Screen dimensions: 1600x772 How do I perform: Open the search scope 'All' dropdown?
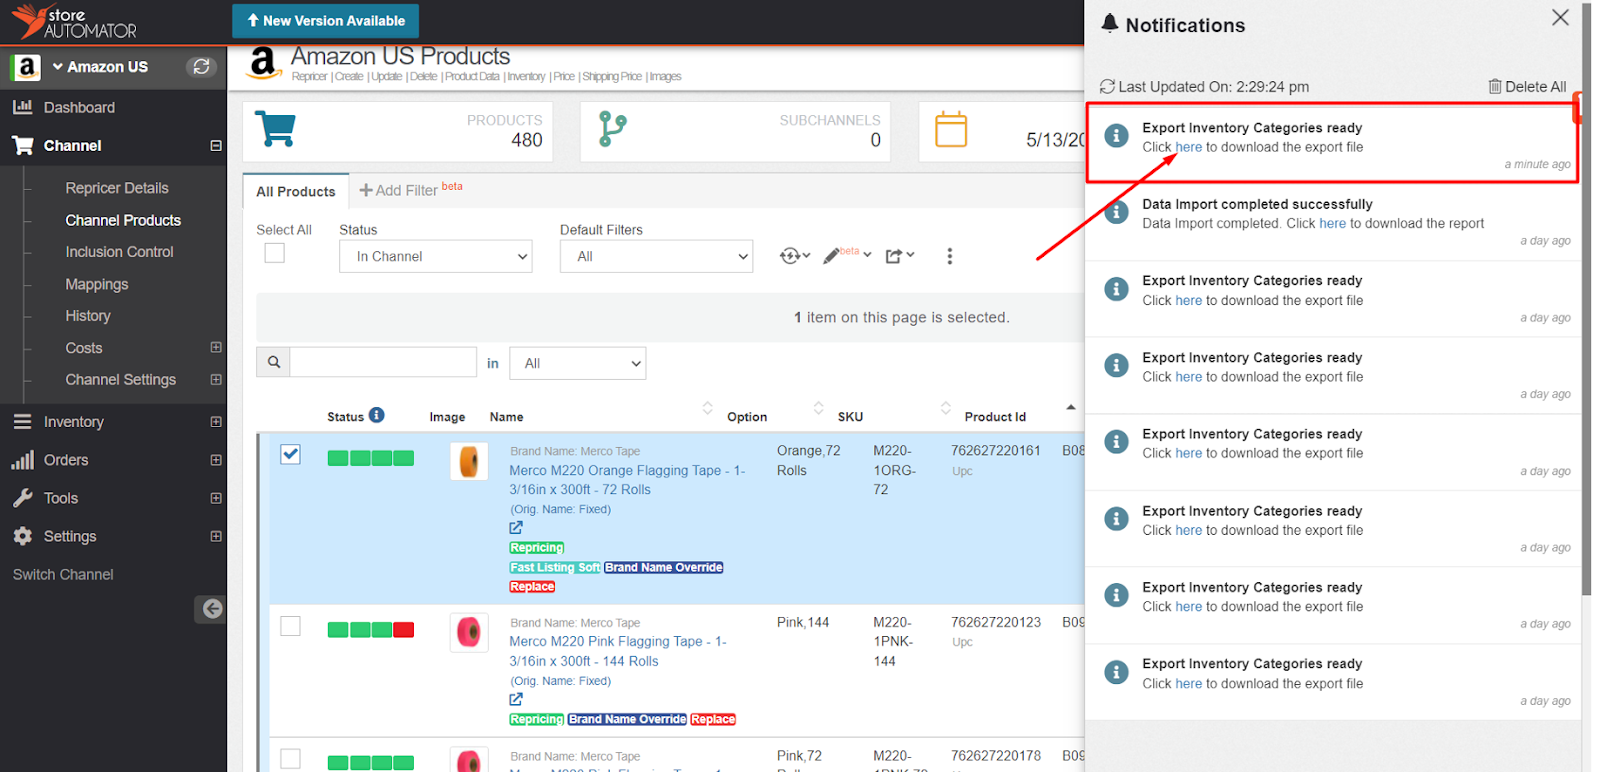point(578,363)
